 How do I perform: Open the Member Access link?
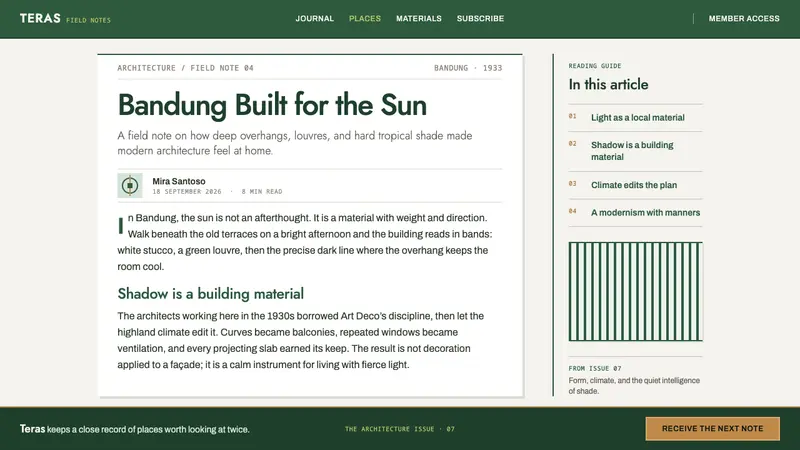[744, 18]
